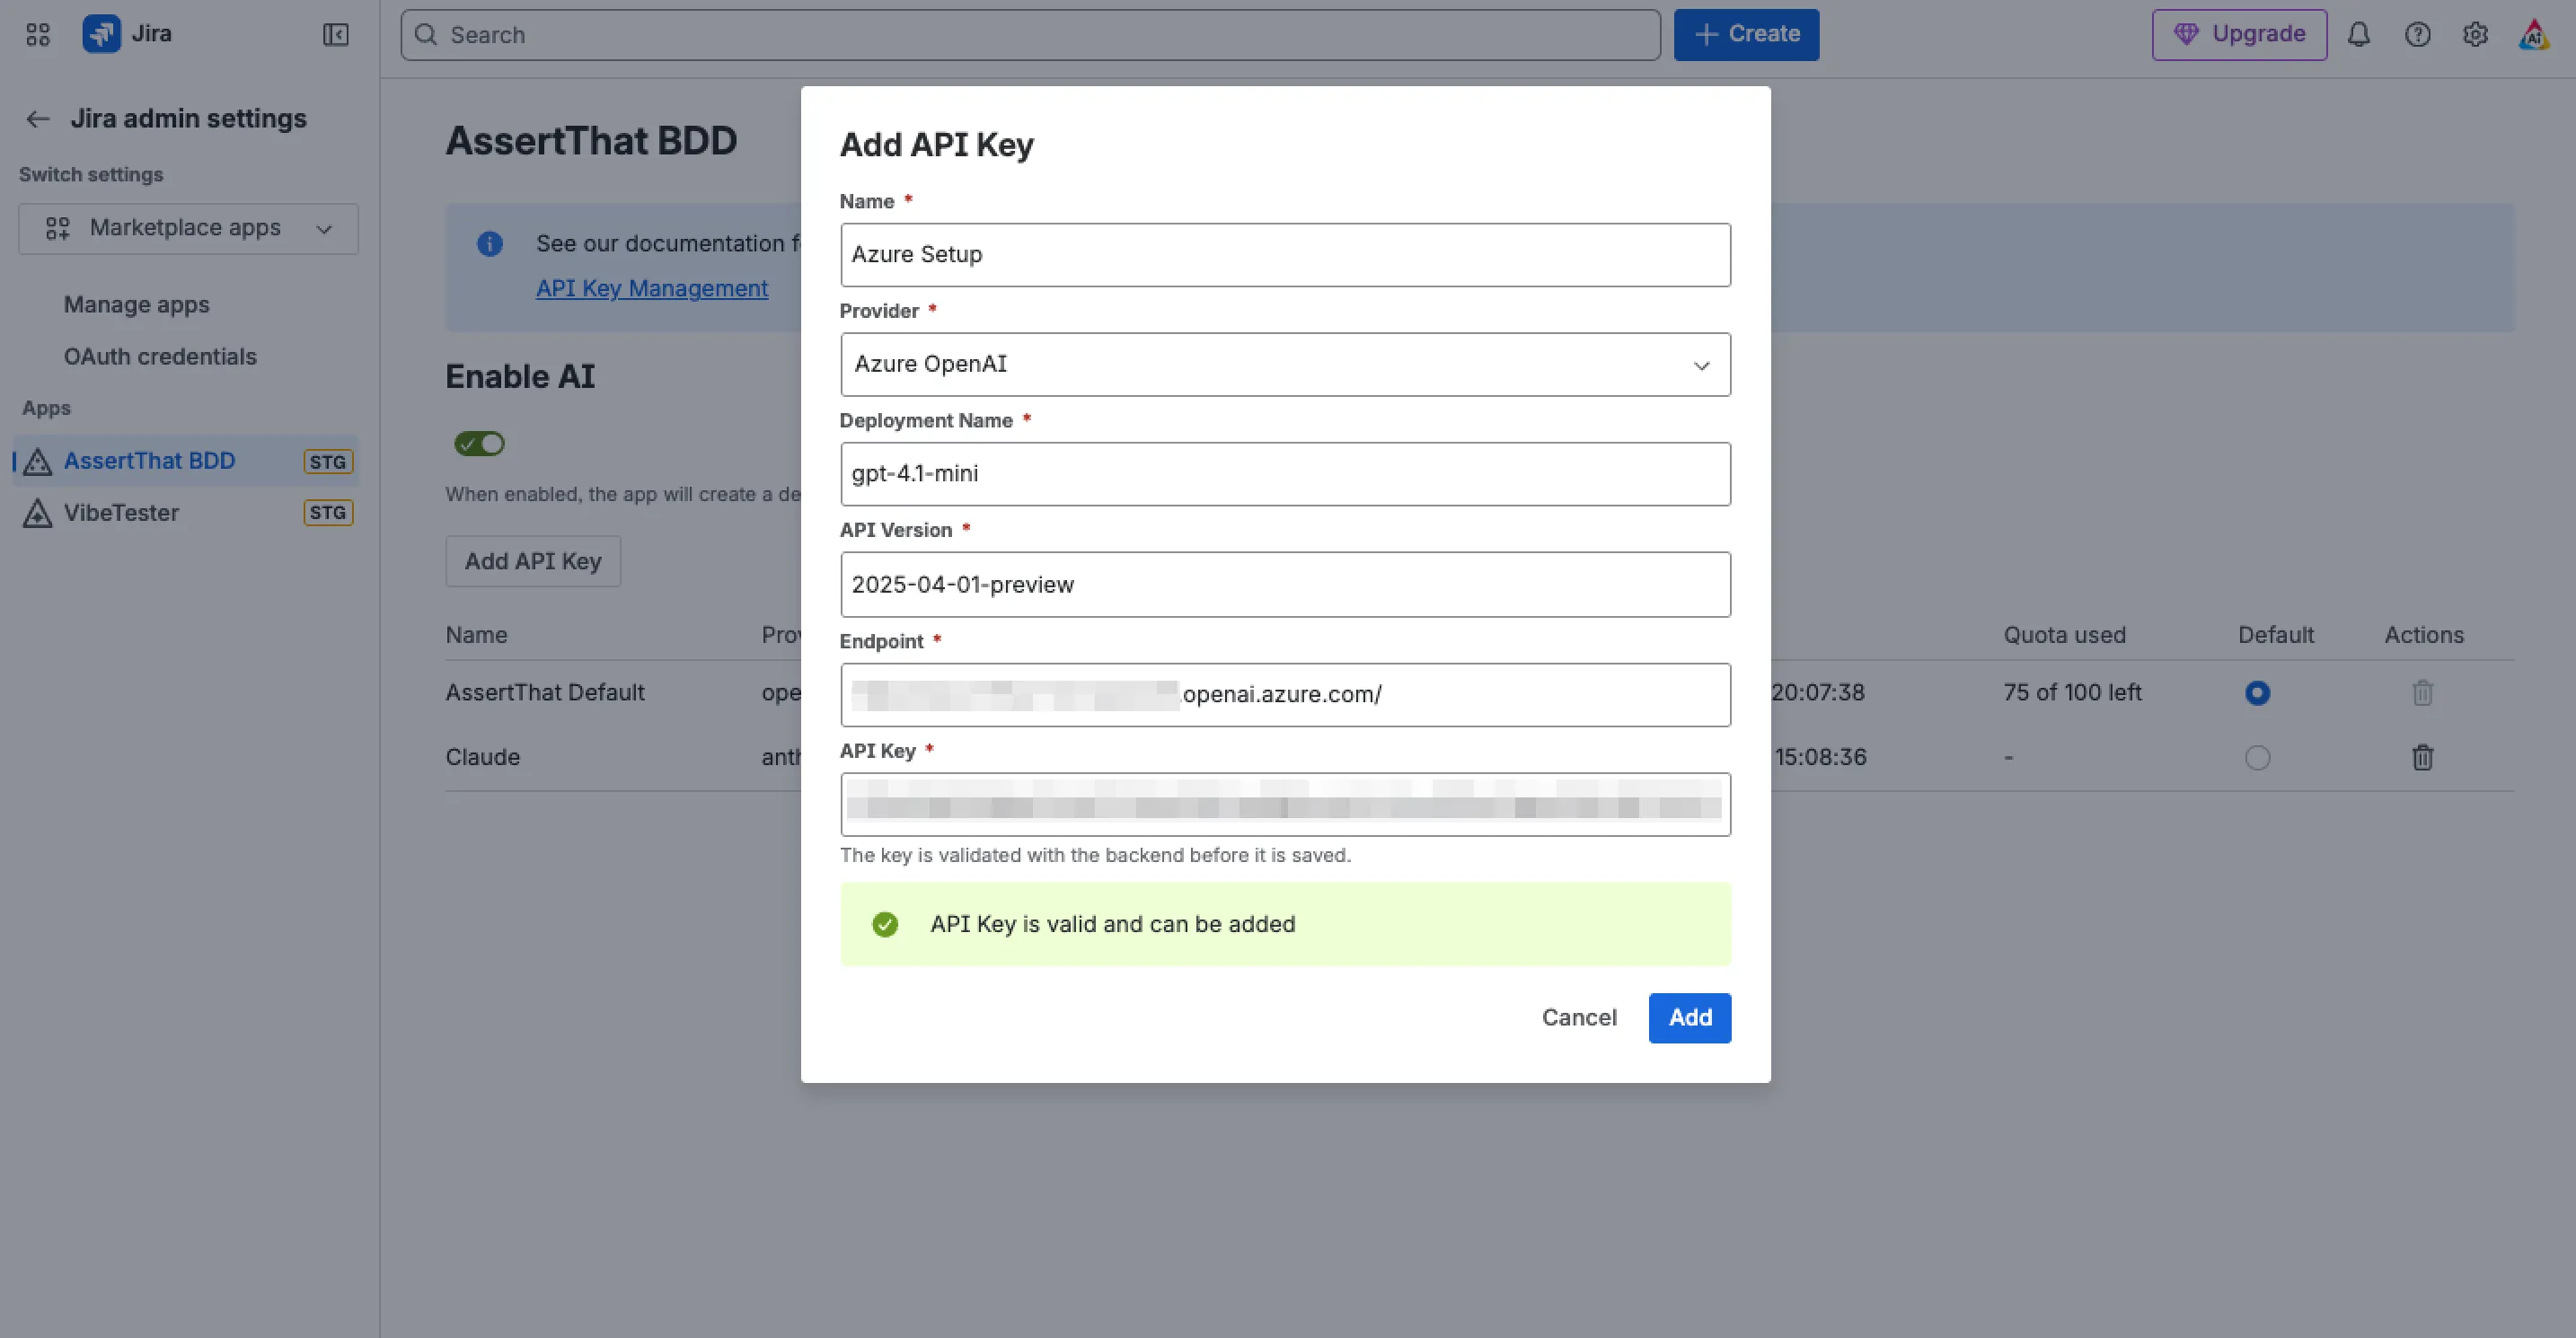Go back using arrow beside Jira admin settings
Screen dimensions: 2576x1338
[38, 119]
